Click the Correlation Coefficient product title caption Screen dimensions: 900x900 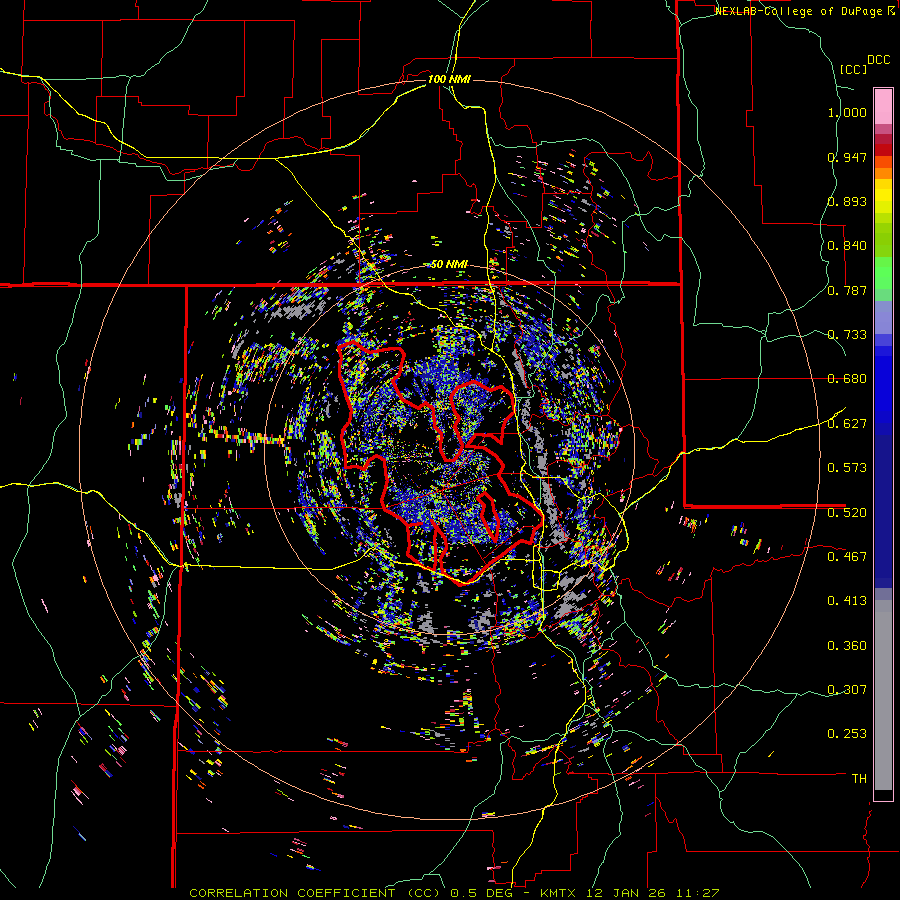point(453,893)
